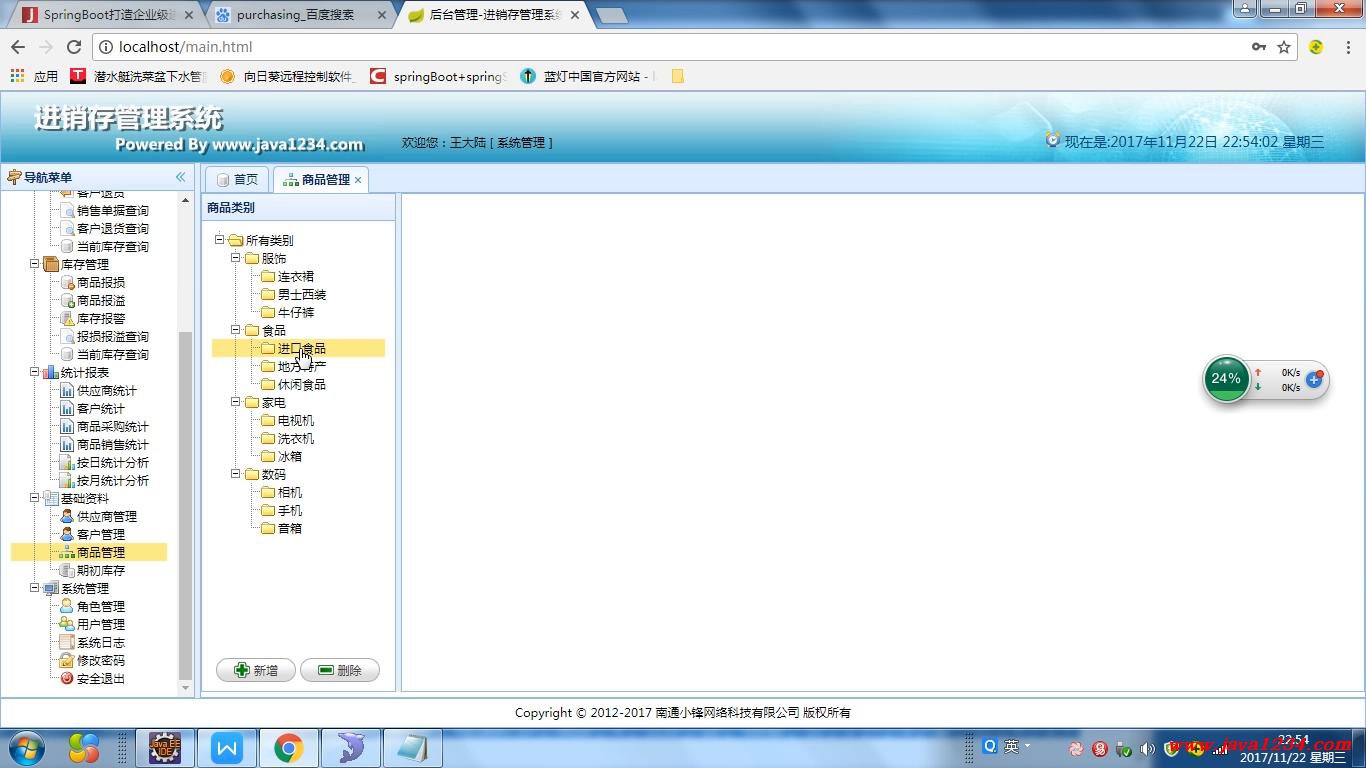Bookmark this page with the star icon
The height and width of the screenshot is (768, 1366).
coord(1284,47)
